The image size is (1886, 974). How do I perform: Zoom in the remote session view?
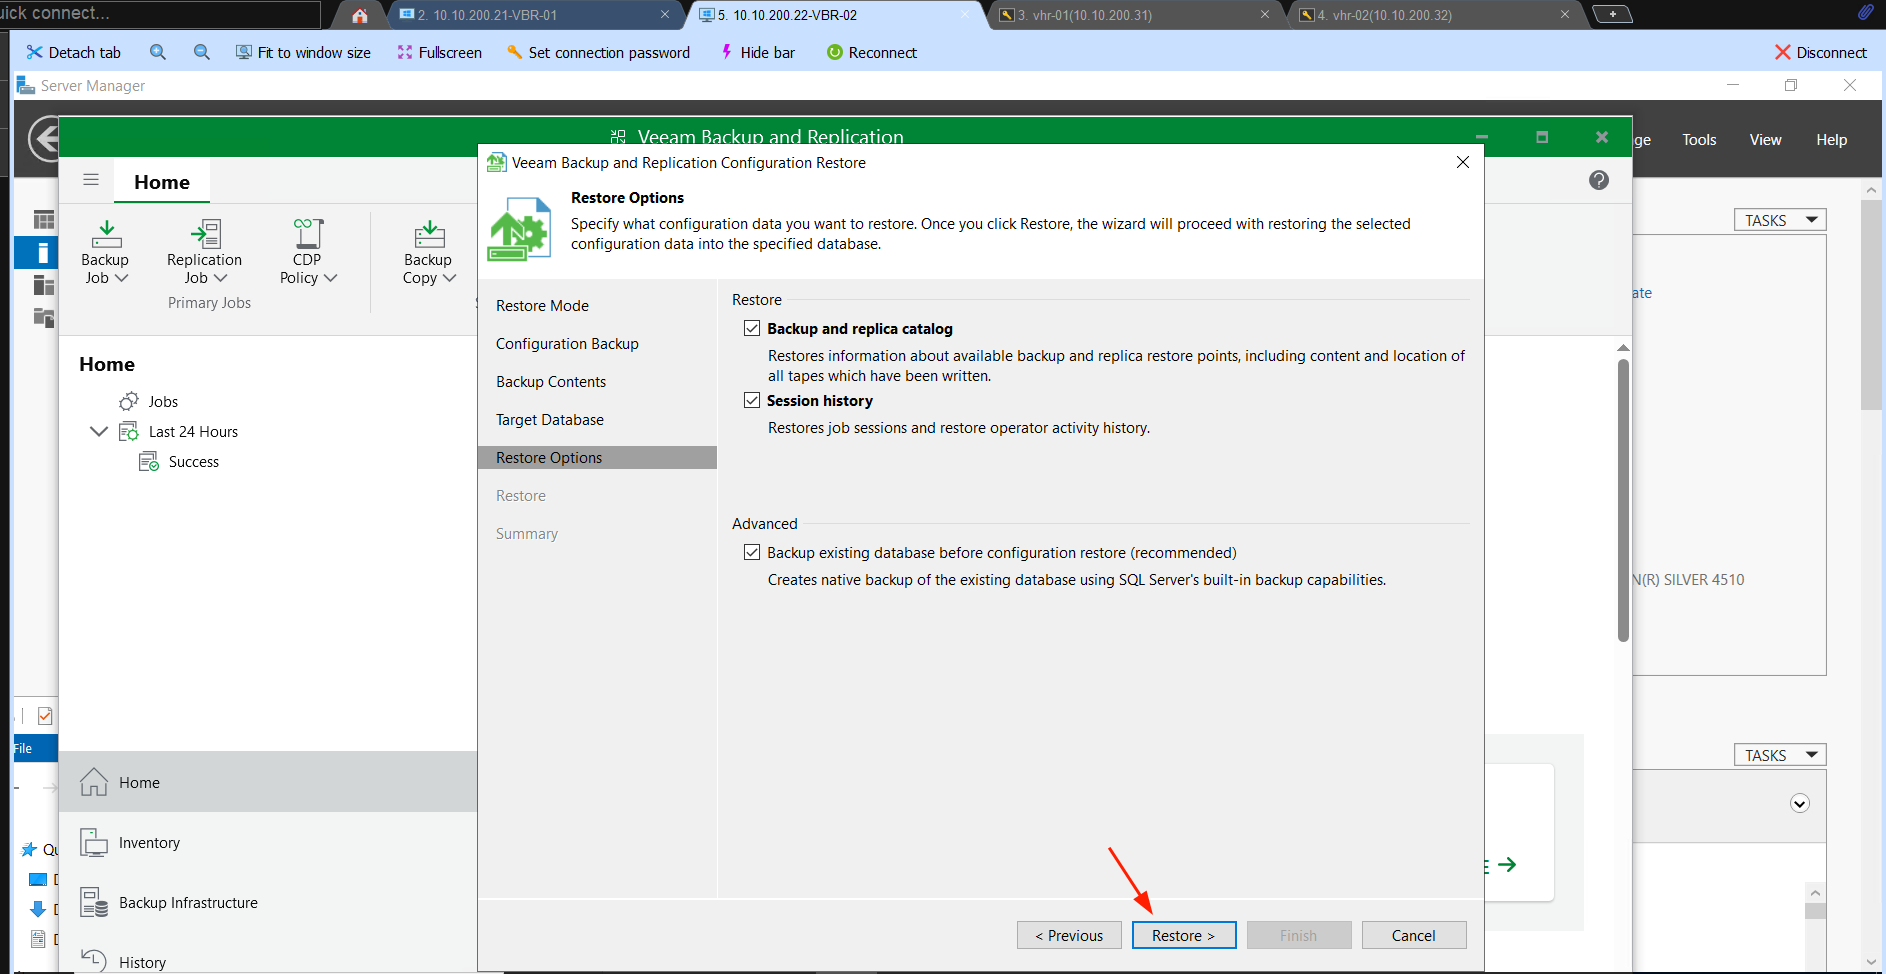point(158,52)
